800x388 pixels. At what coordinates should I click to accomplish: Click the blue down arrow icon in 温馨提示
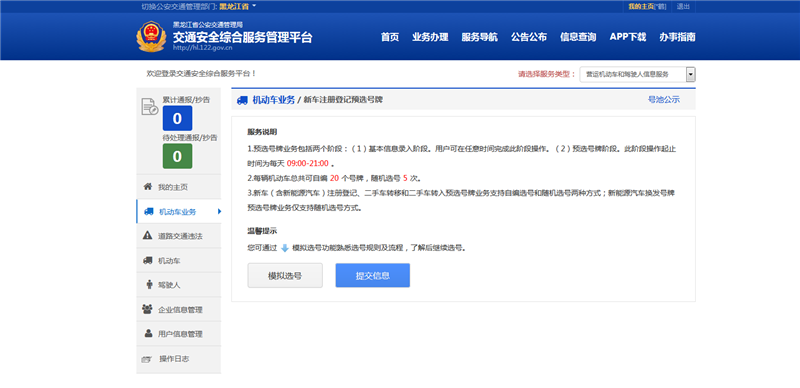[x=285, y=249]
